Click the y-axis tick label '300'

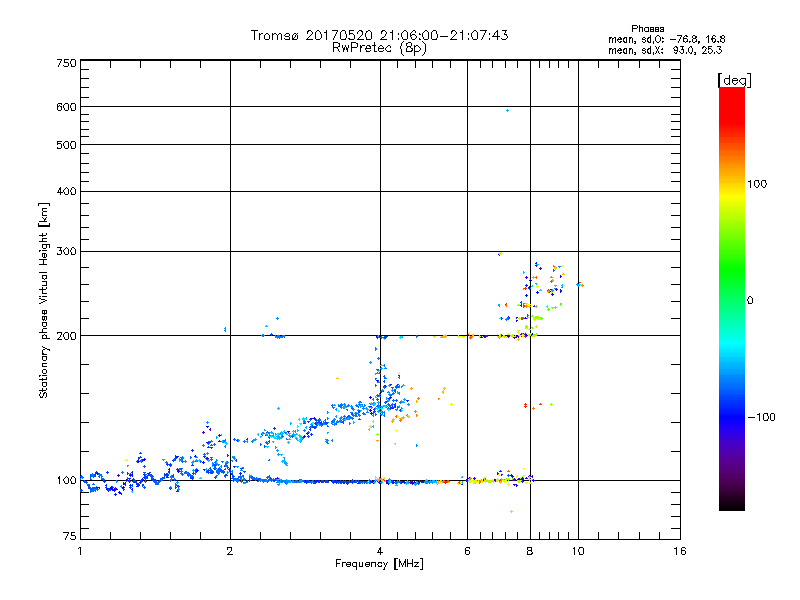(66, 251)
